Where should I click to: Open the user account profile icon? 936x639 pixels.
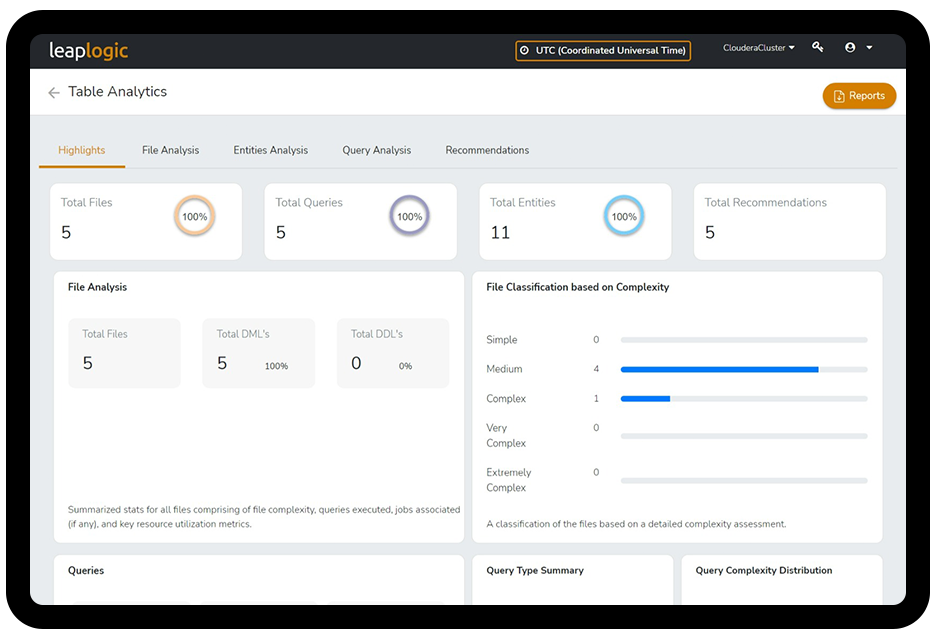point(850,48)
